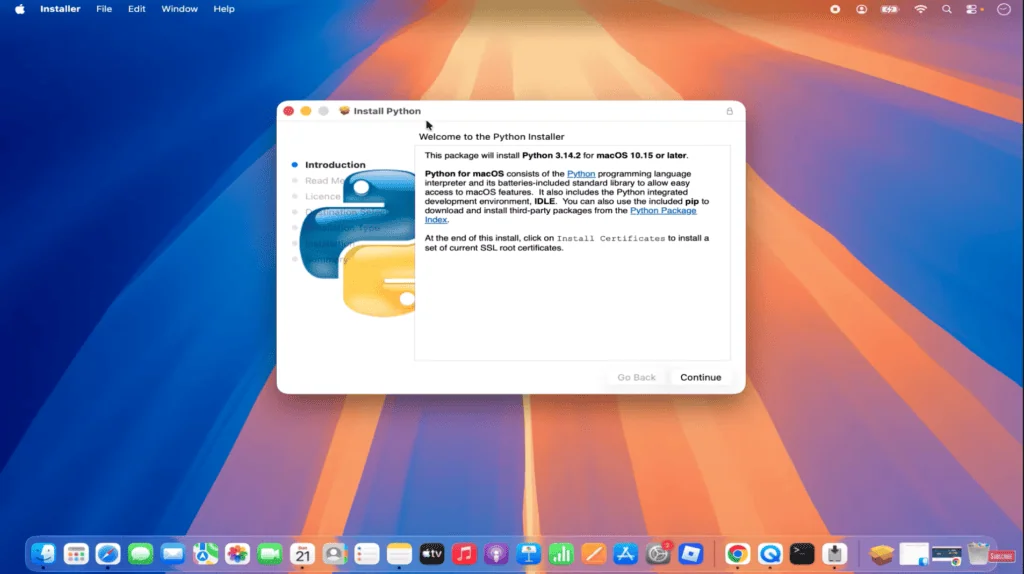Click the user account menu bar icon
This screenshot has height=574, width=1024.
[861, 9]
